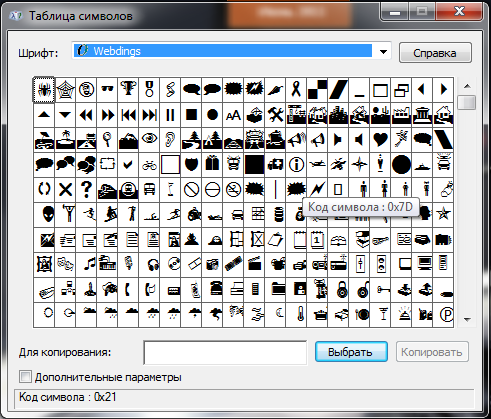Click the scrollbar down arrow
Image resolution: width=491 pixels, height=419 pixels.
click(467, 320)
